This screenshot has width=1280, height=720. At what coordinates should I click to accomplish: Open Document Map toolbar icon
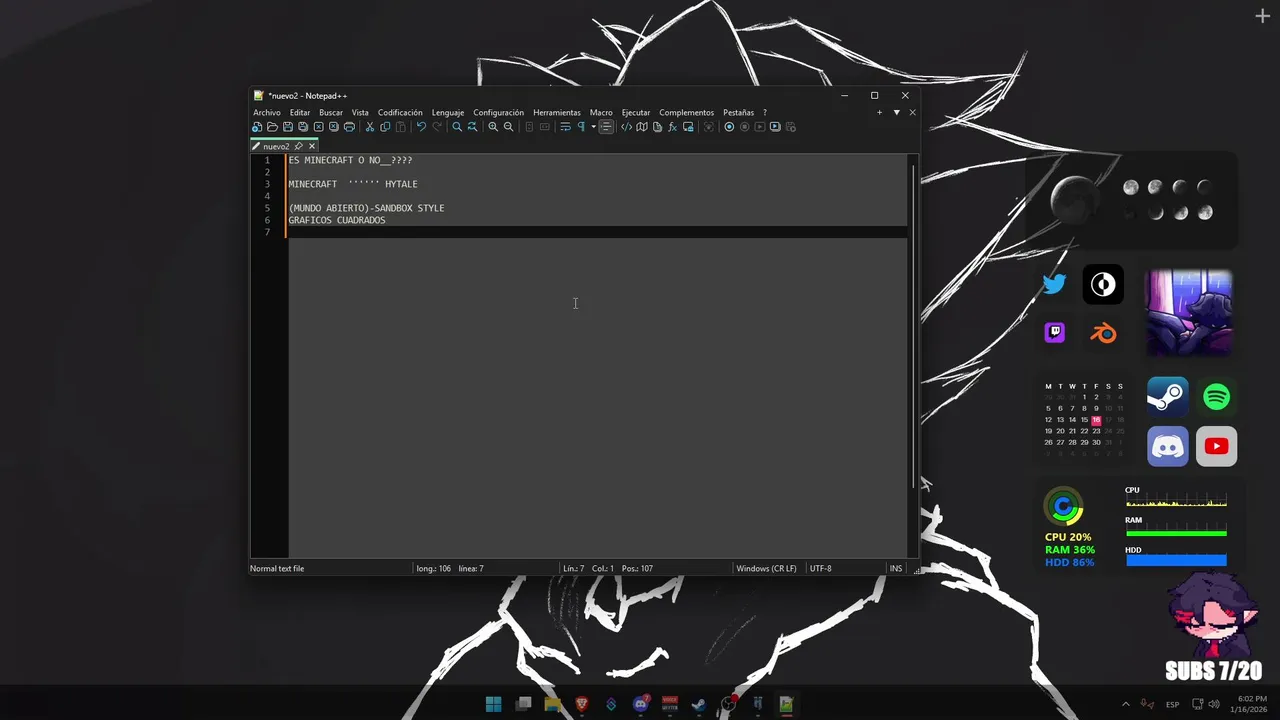pyautogui.click(x=642, y=127)
